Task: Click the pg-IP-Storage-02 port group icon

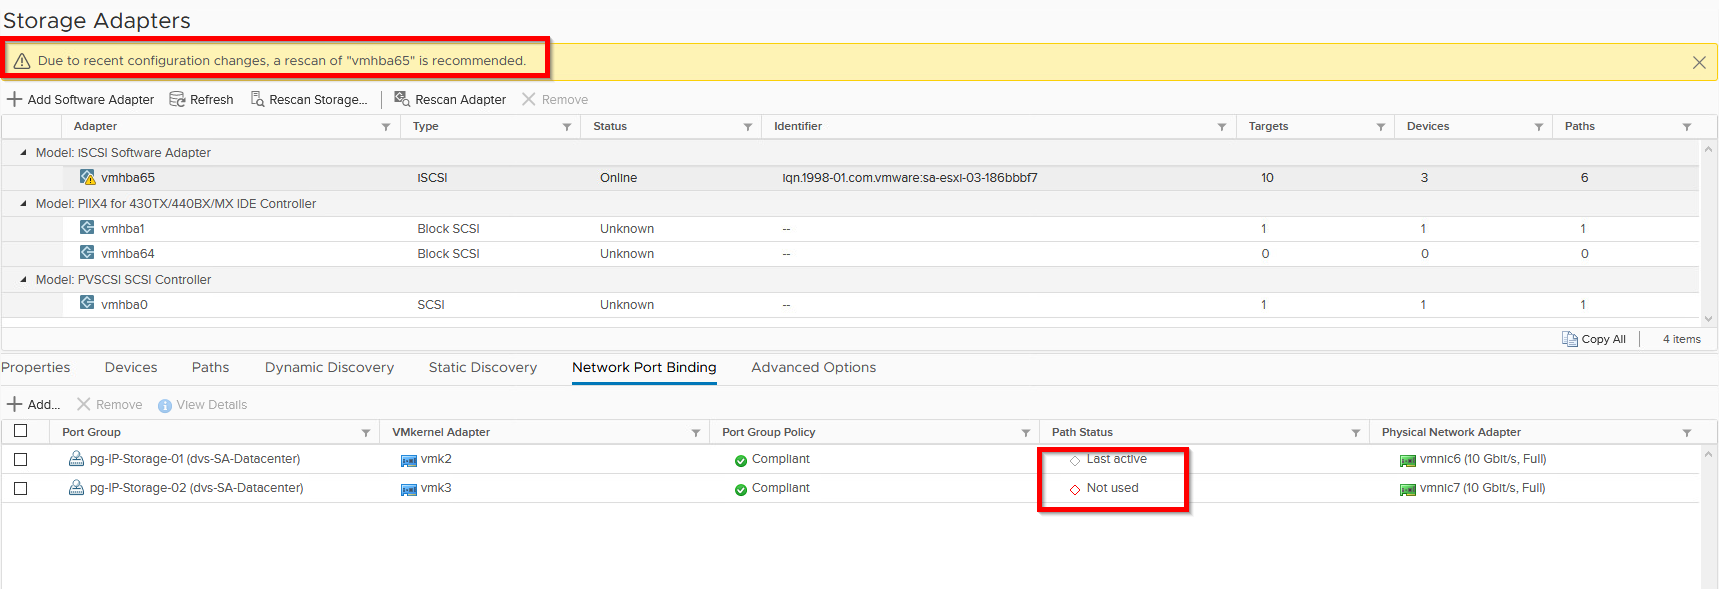Action: [76, 487]
